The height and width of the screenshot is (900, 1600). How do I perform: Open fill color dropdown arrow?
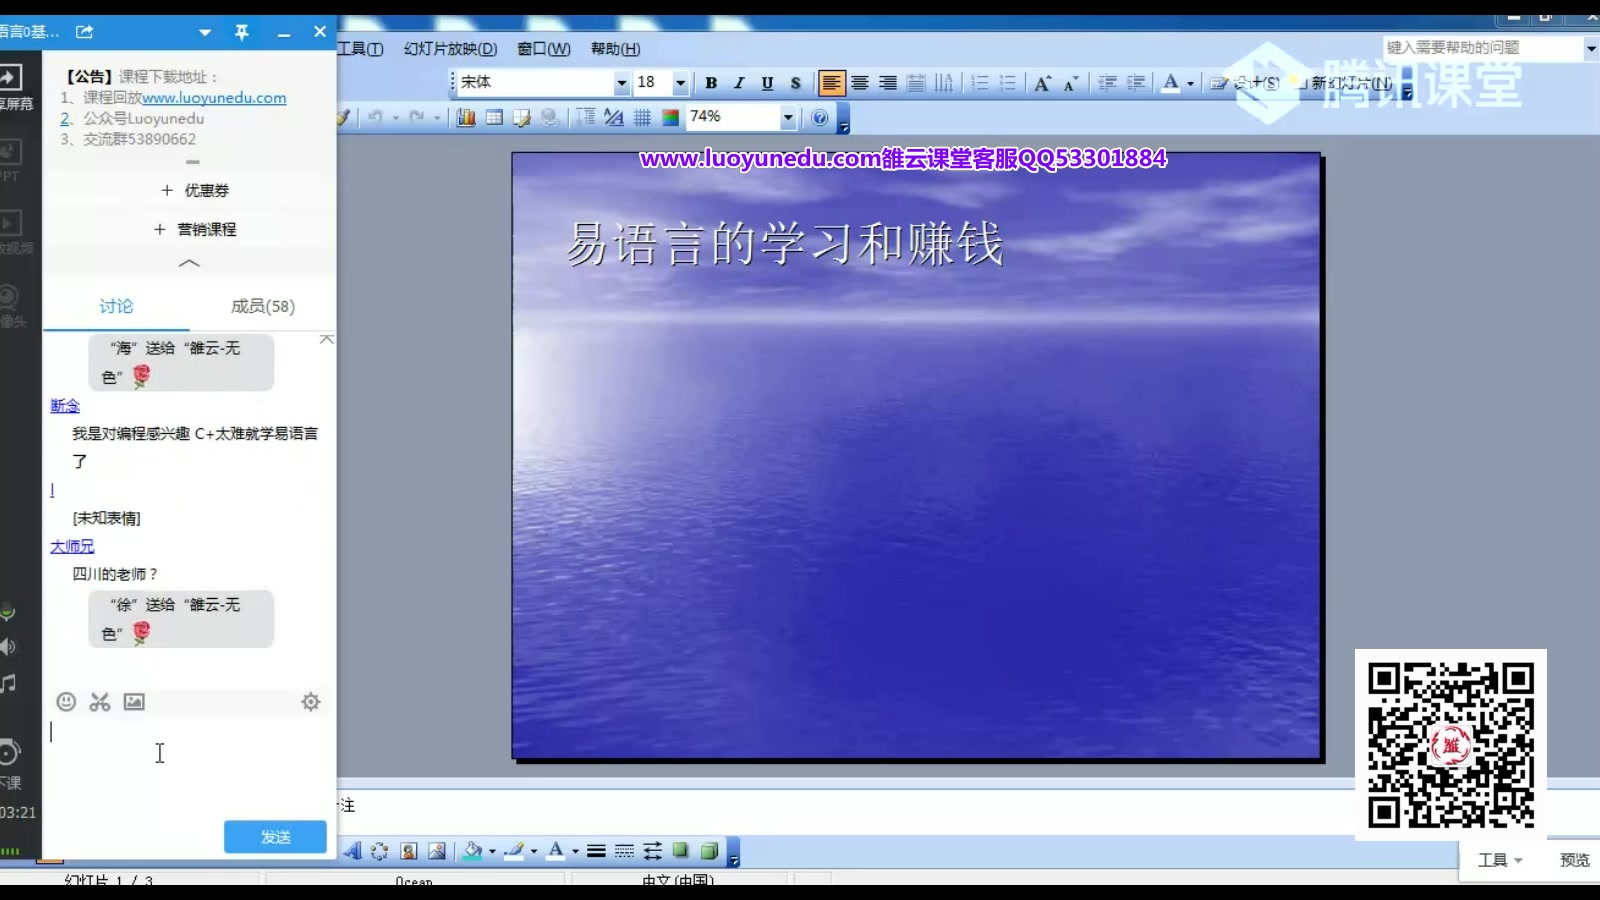coord(492,851)
